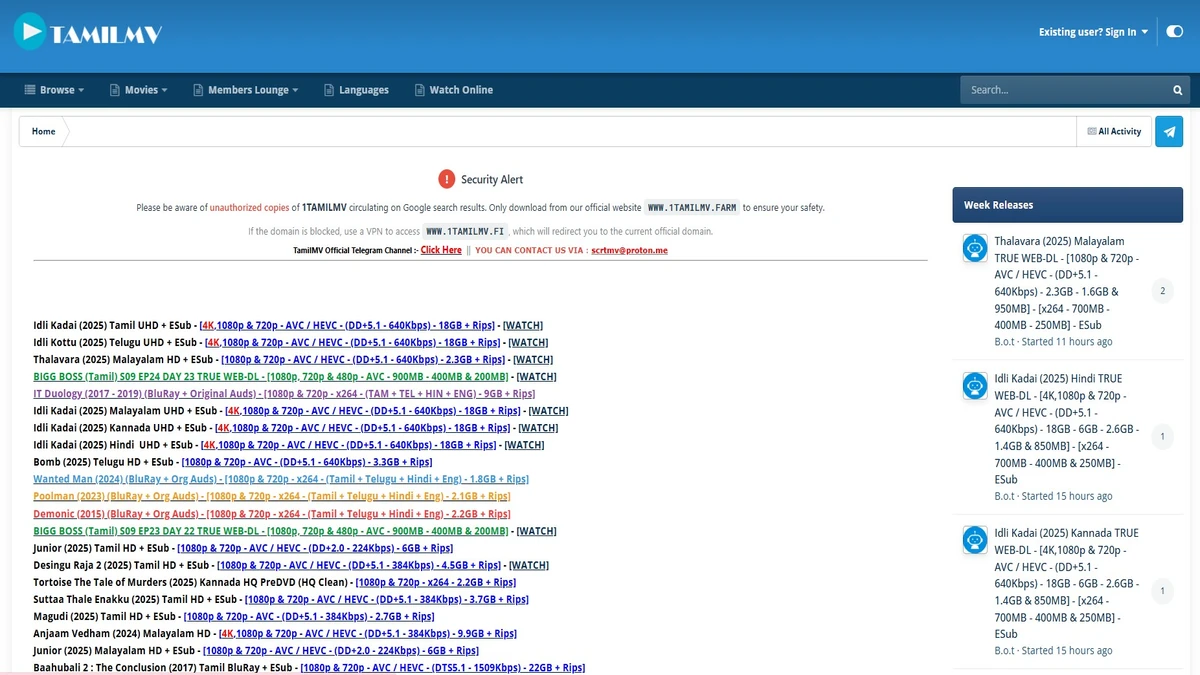Open Telegram via the paper plane icon
This screenshot has width=1200, height=675.
(x=1168, y=131)
